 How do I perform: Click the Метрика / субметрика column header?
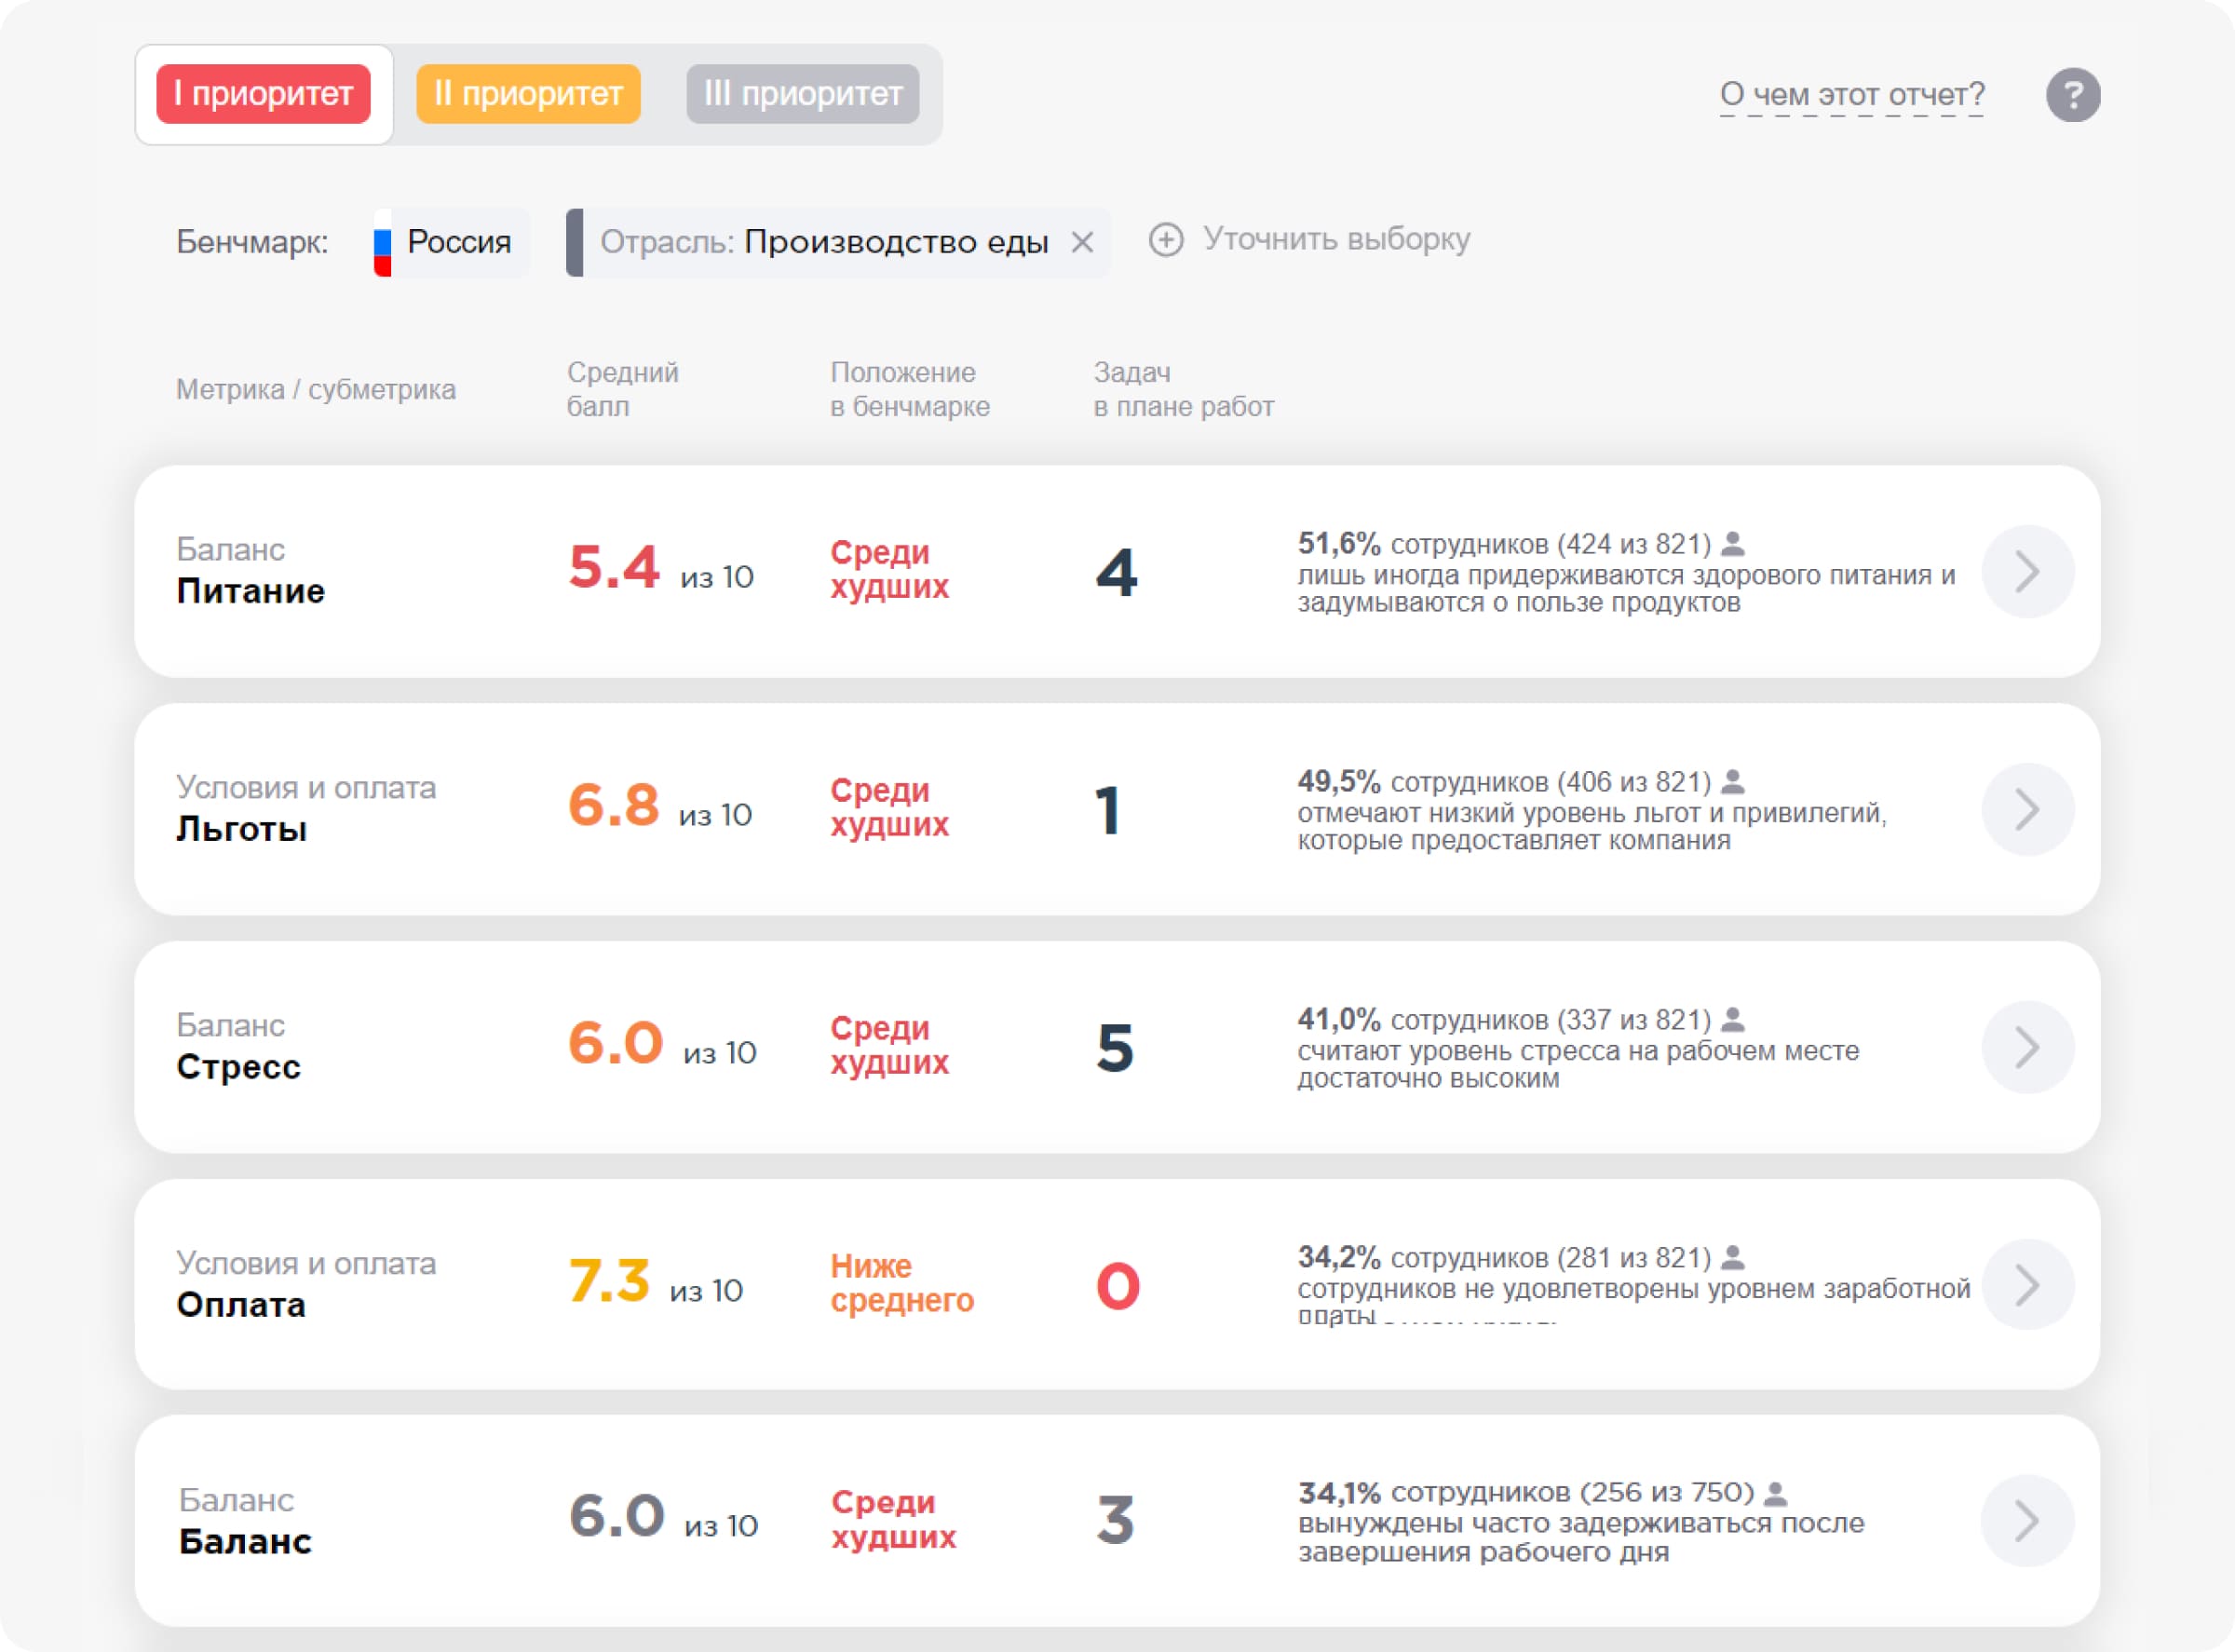[x=316, y=389]
